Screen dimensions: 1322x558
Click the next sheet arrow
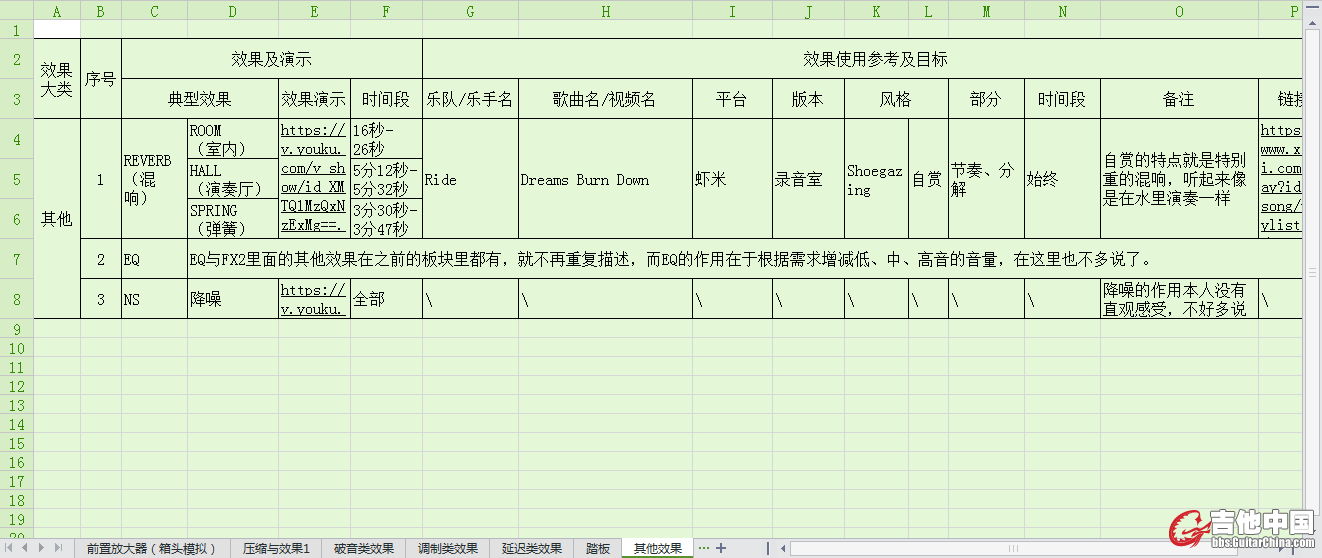click(x=42, y=548)
